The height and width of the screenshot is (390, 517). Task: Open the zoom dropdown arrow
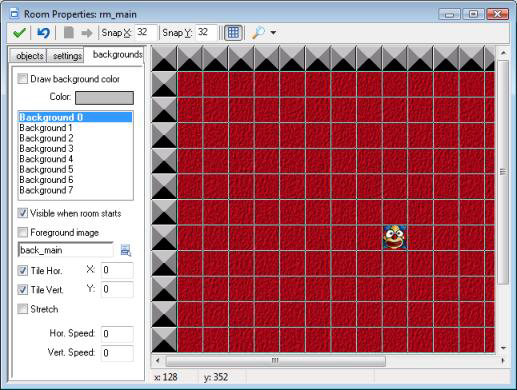click(273, 33)
